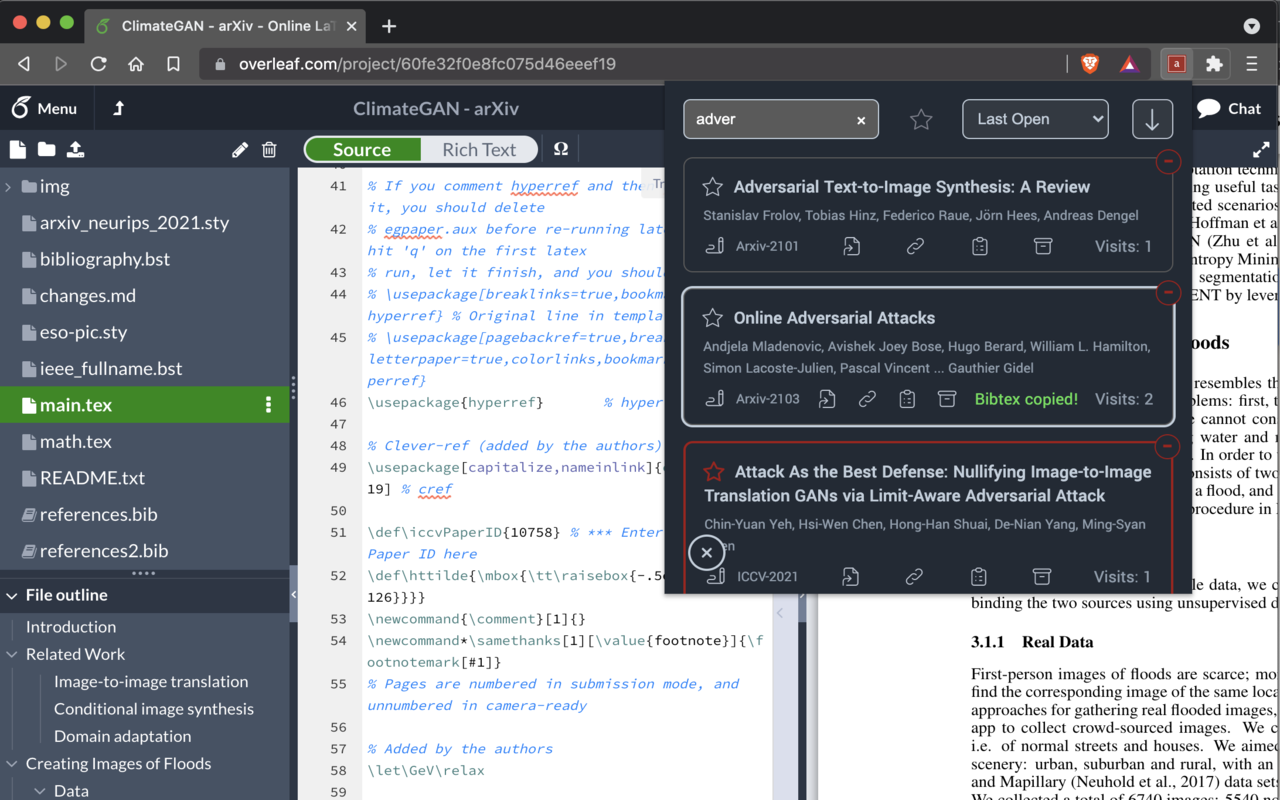Upload a file icon
The height and width of the screenshot is (800, 1280).
(76, 150)
